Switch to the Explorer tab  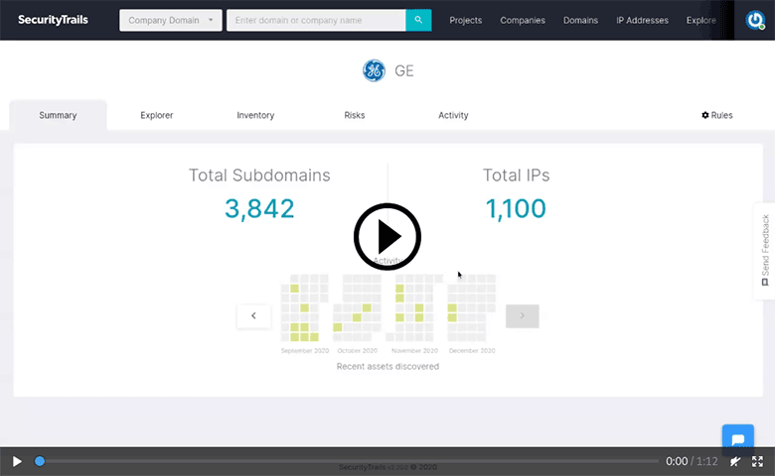click(156, 115)
